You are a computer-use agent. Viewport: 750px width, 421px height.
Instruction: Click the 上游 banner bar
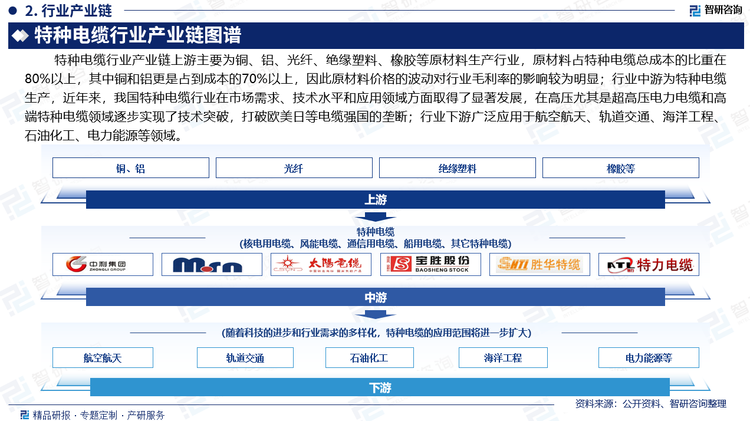(x=375, y=199)
